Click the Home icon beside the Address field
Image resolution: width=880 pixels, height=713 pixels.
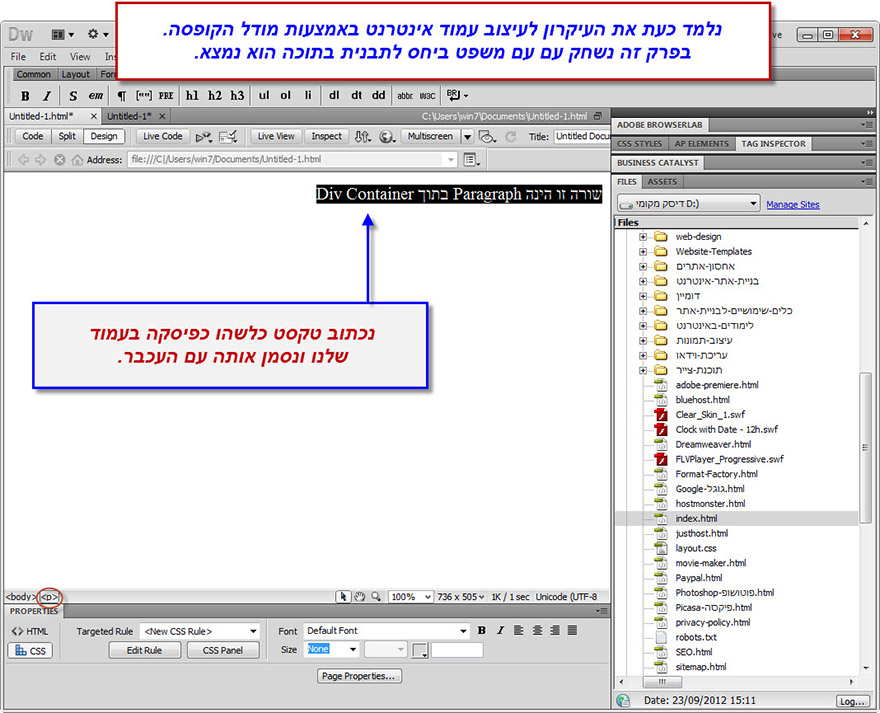(x=77, y=160)
